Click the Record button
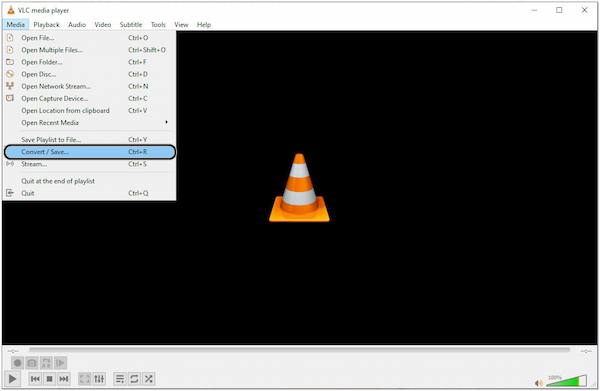This screenshot has width=600, height=391. pyautogui.click(x=18, y=363)
